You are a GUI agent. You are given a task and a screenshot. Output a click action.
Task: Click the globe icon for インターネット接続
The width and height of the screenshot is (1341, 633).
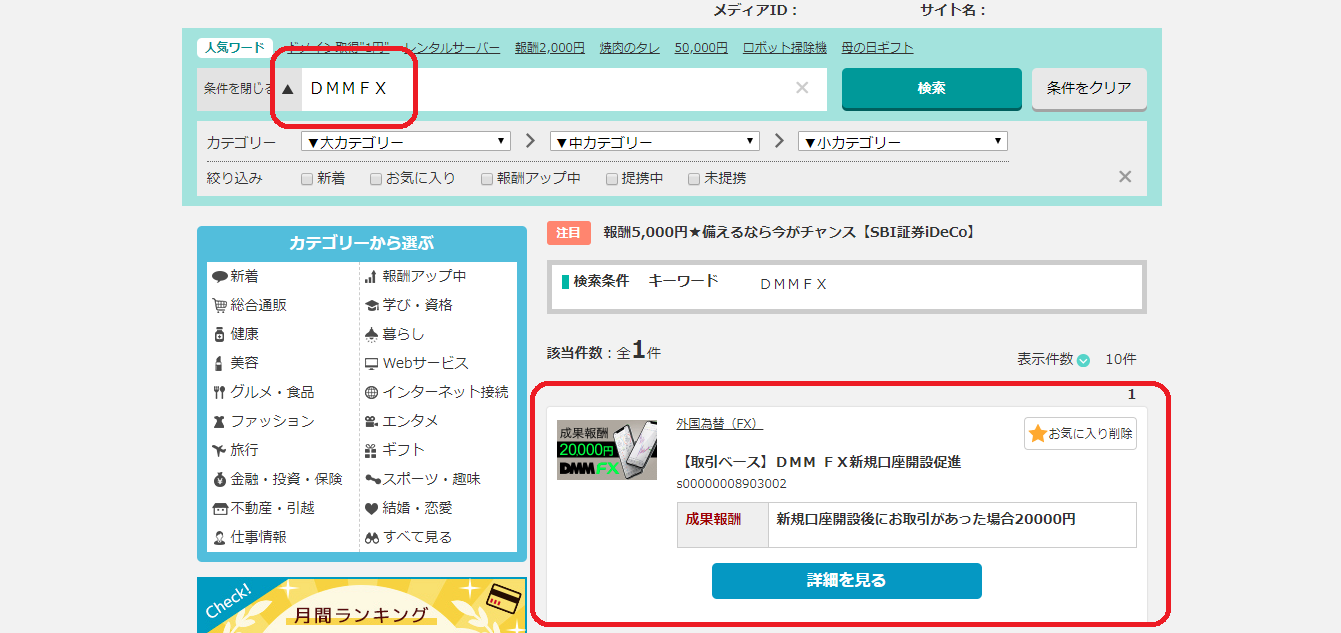[371, 393]
